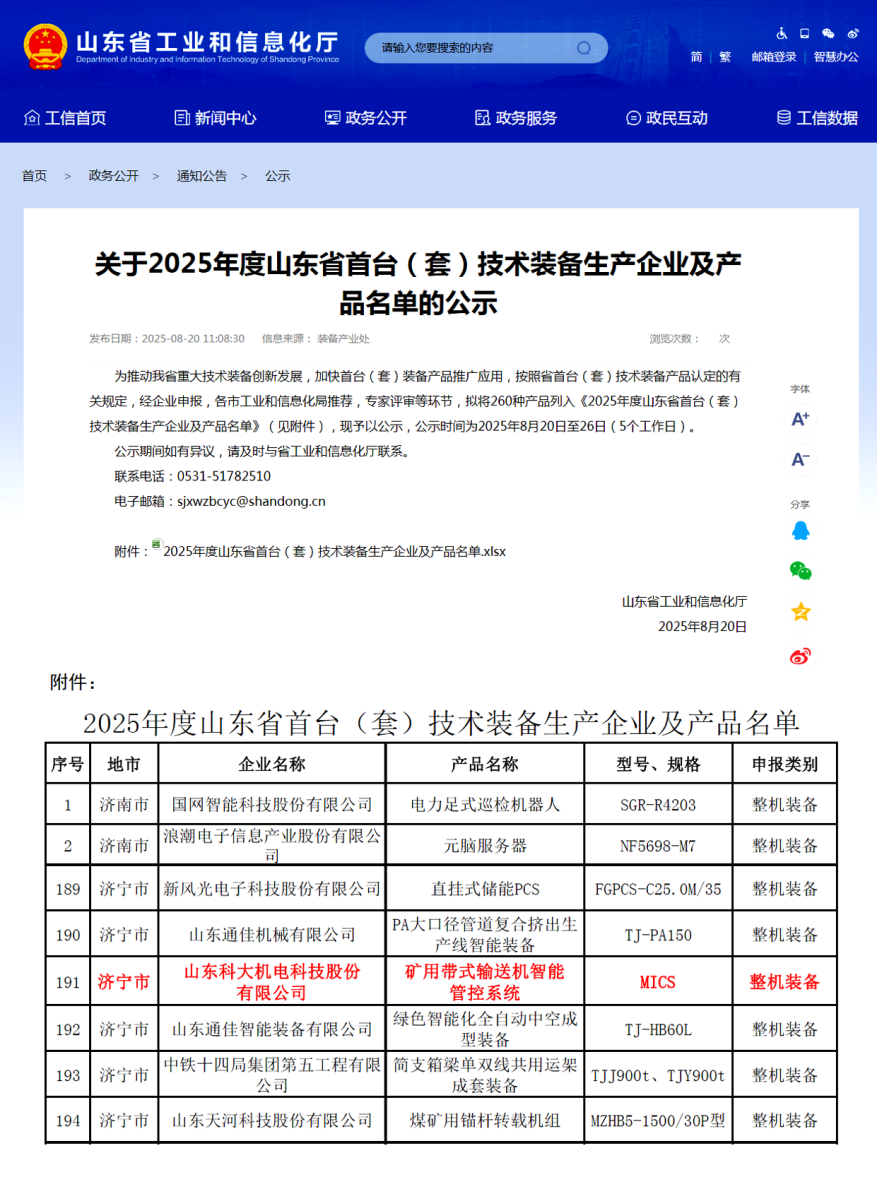Switch to simplified Chinese (简)
This screenshot has height=1182, width=877.
(x=696, y=57)
